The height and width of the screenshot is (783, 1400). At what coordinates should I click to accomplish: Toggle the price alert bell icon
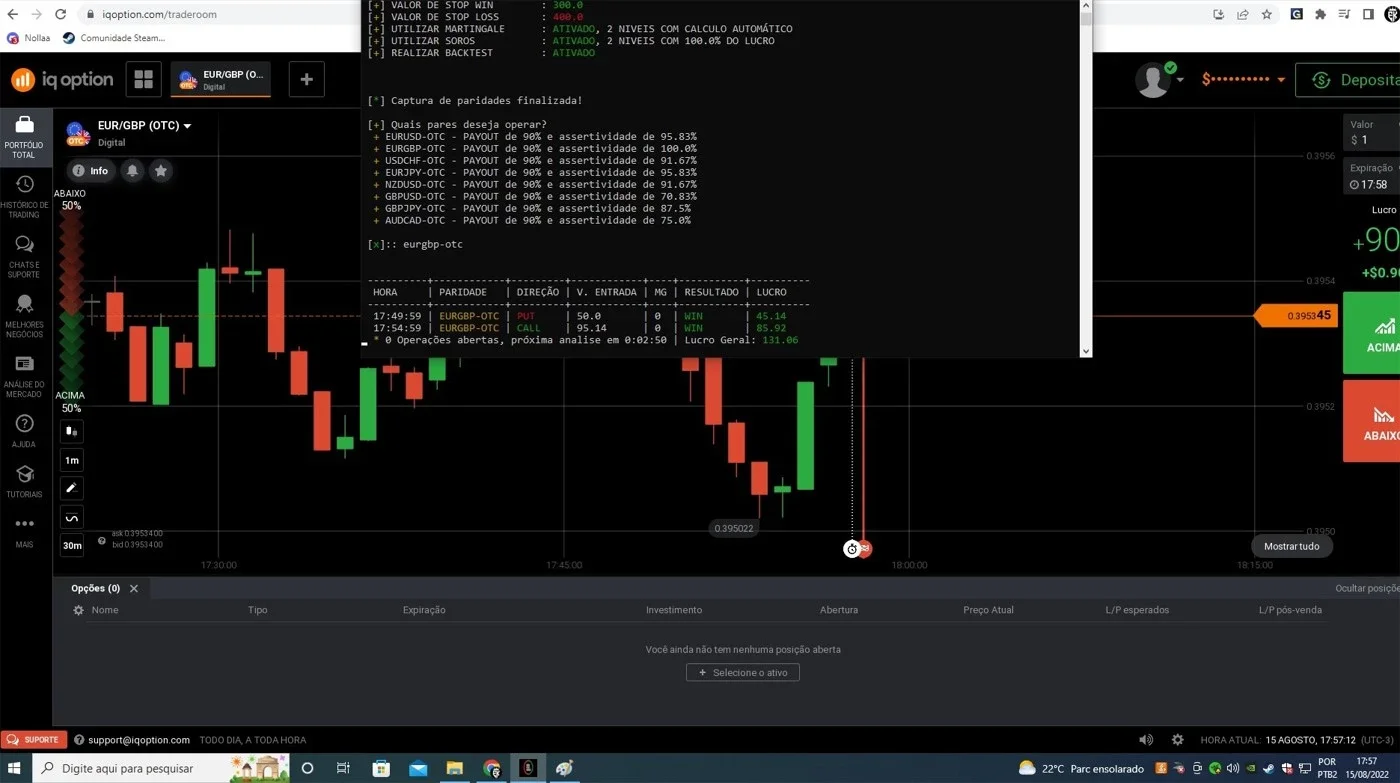132,171
